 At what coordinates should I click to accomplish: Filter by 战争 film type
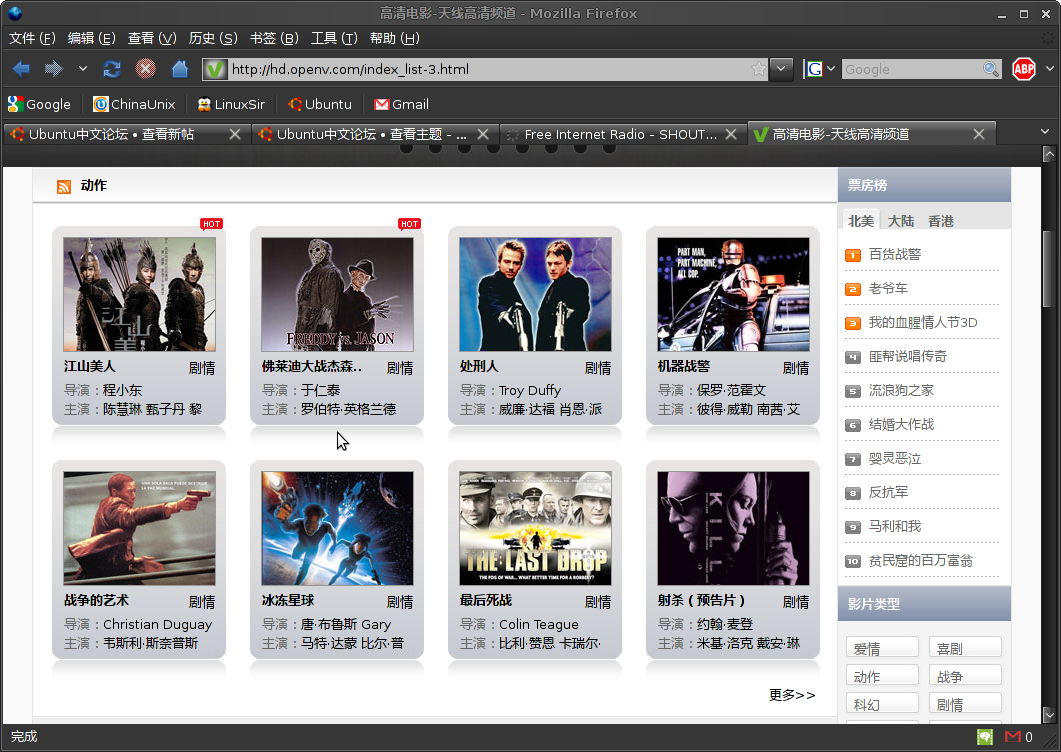(965, 676)
